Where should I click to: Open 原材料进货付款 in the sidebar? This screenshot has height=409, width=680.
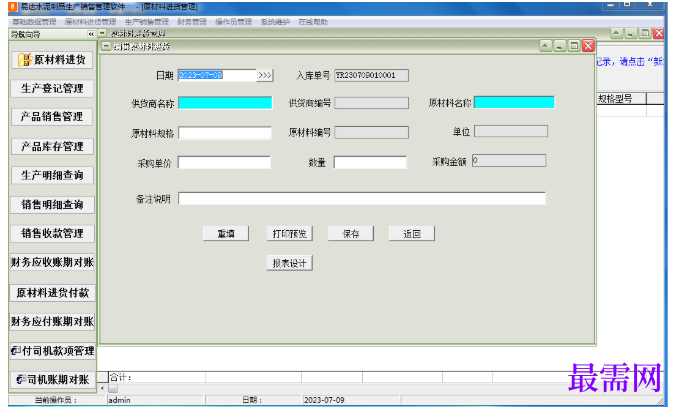click(52, 293)
